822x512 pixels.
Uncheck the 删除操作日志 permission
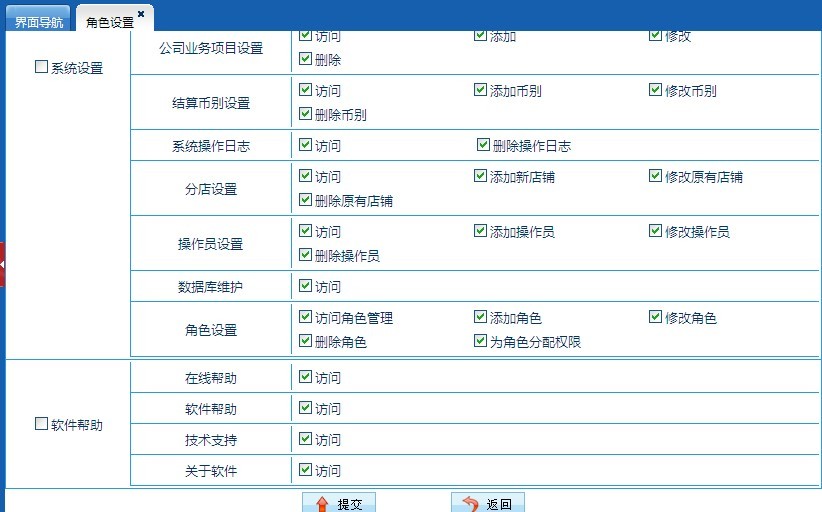(484, 145)
